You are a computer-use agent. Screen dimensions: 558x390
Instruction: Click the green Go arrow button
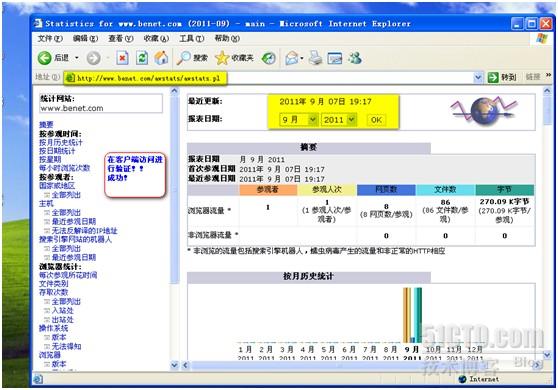(x=493, y=77)
